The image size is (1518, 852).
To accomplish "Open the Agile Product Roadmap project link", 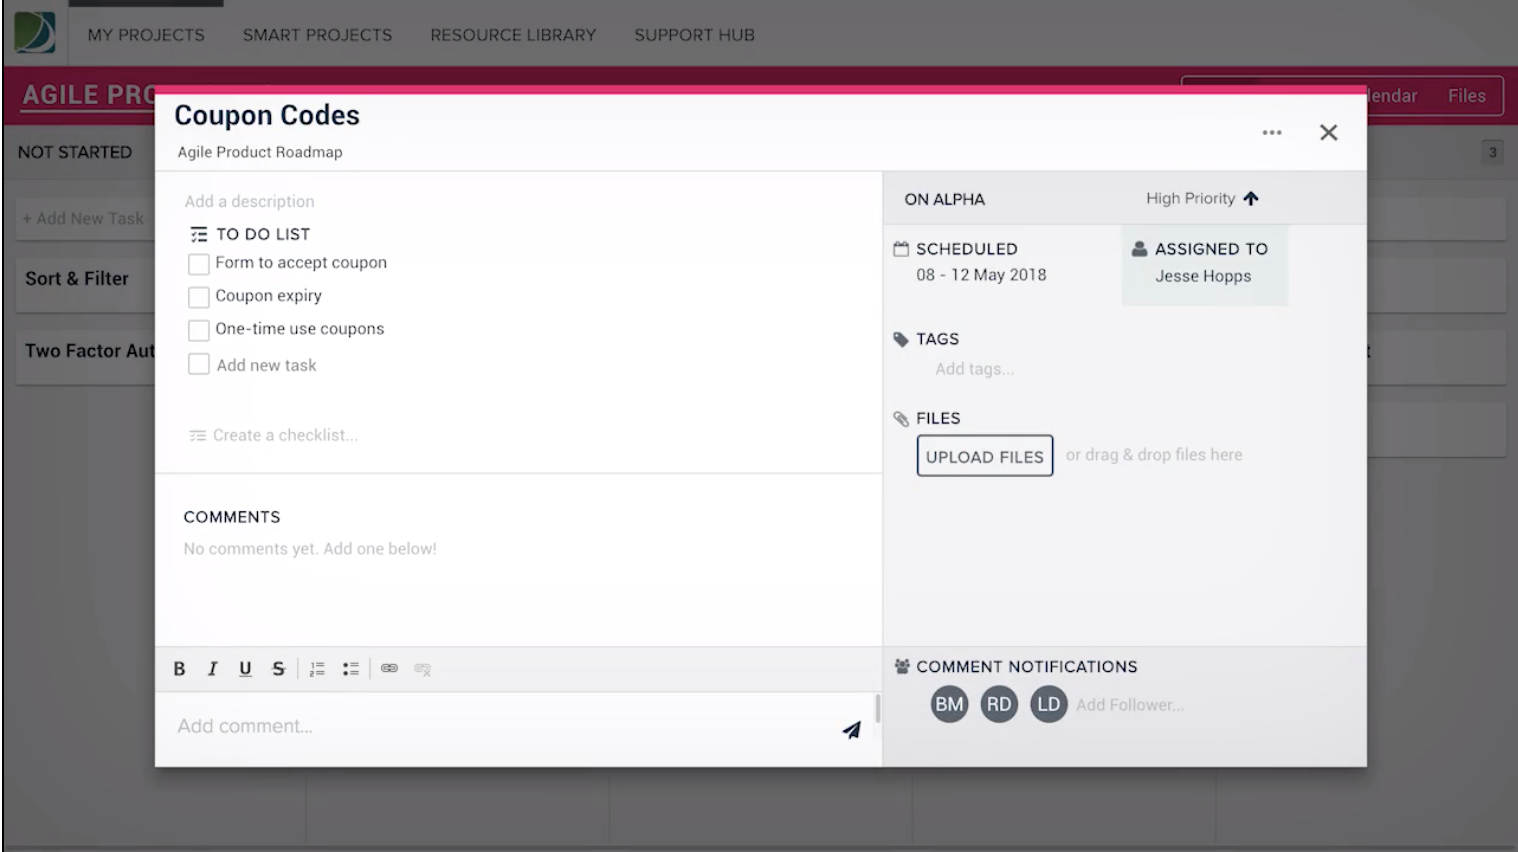I will click(x=260, y=152).
